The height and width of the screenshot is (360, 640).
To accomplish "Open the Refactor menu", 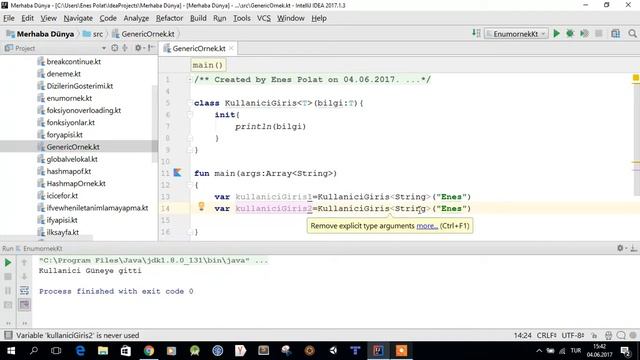I will (x=169, y=18).
